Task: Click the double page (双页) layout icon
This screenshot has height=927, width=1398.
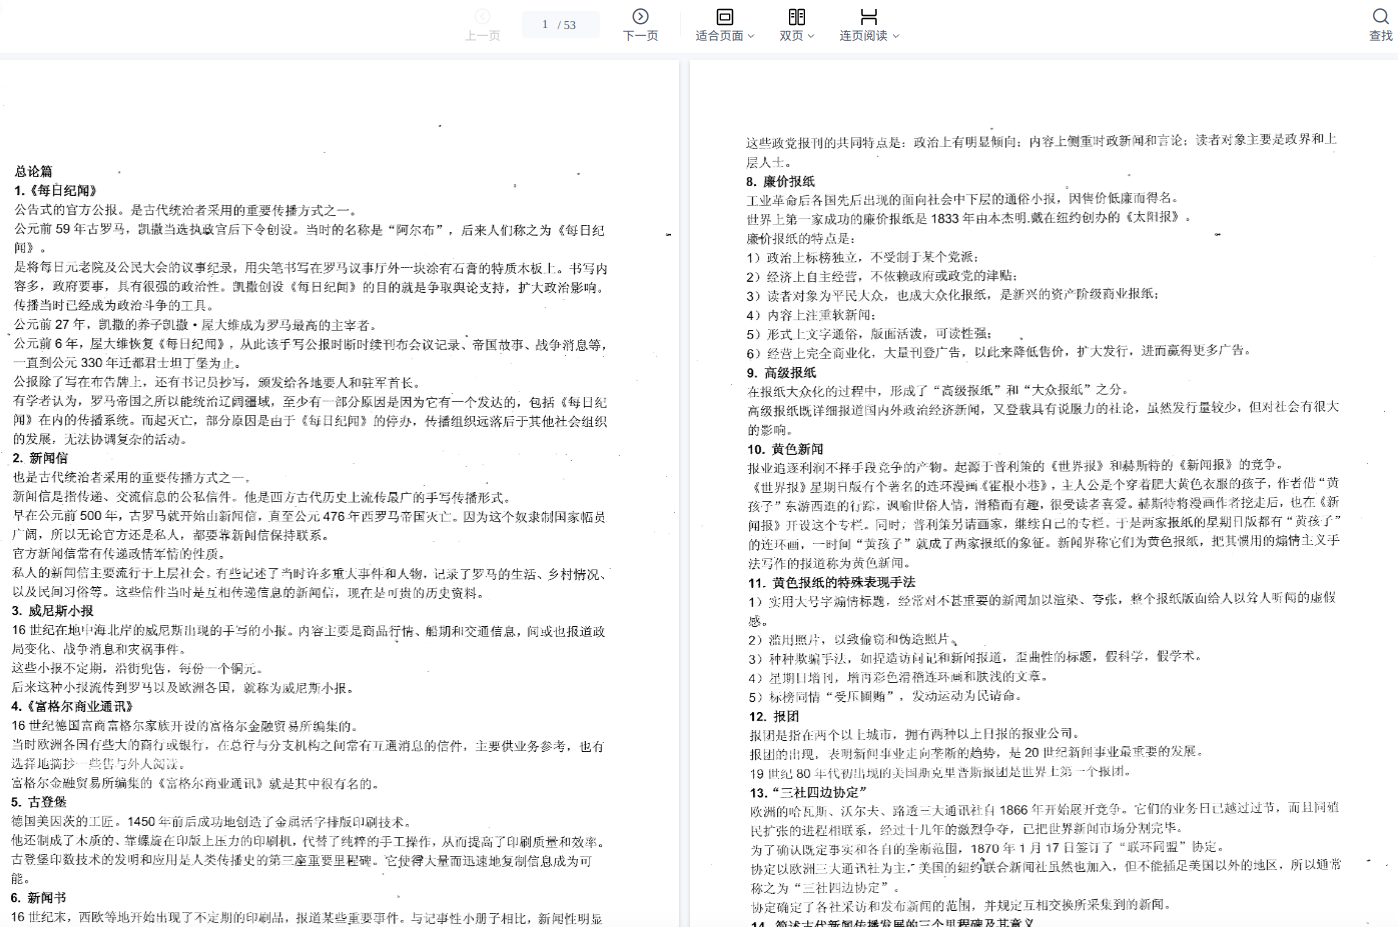Action: (796, 16)
